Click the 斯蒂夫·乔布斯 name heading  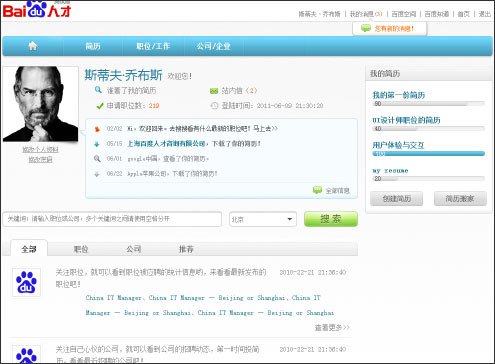(123, 75)
